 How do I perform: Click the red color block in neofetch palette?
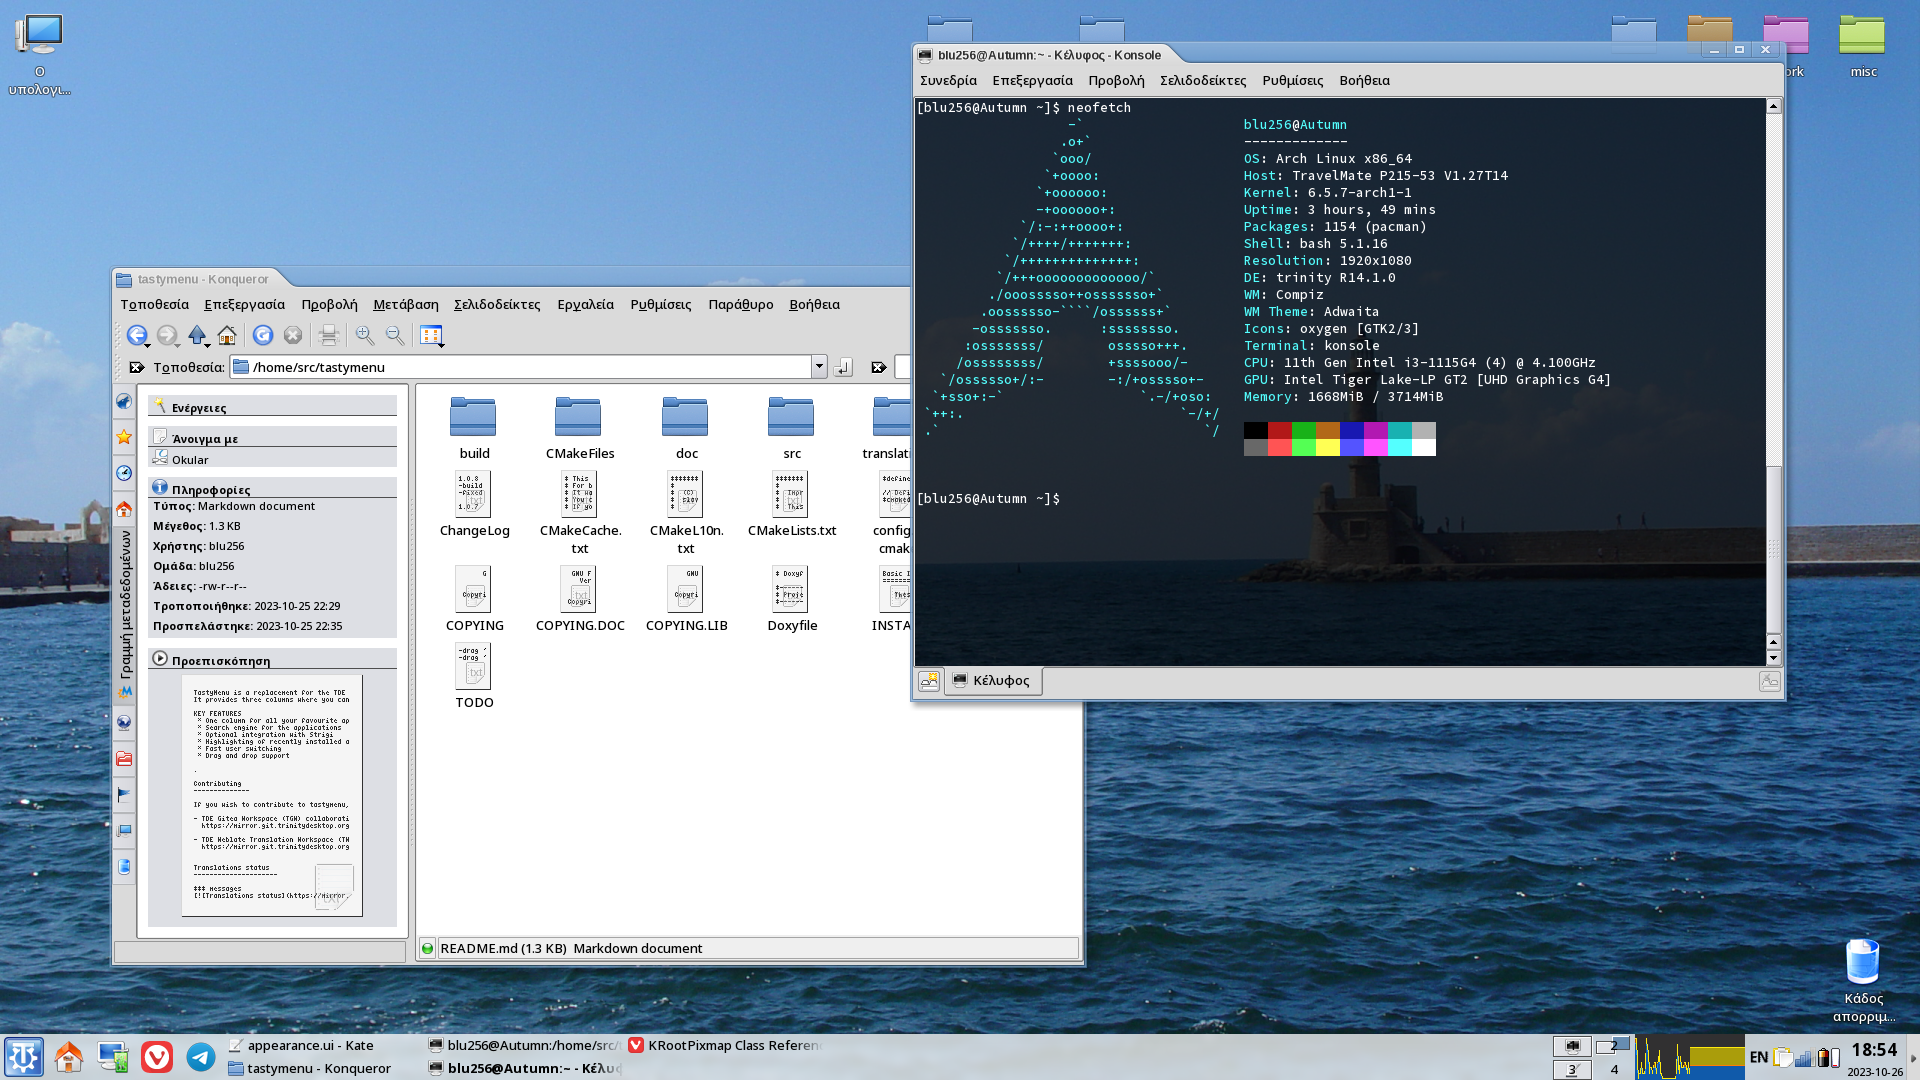point(1279,430)
